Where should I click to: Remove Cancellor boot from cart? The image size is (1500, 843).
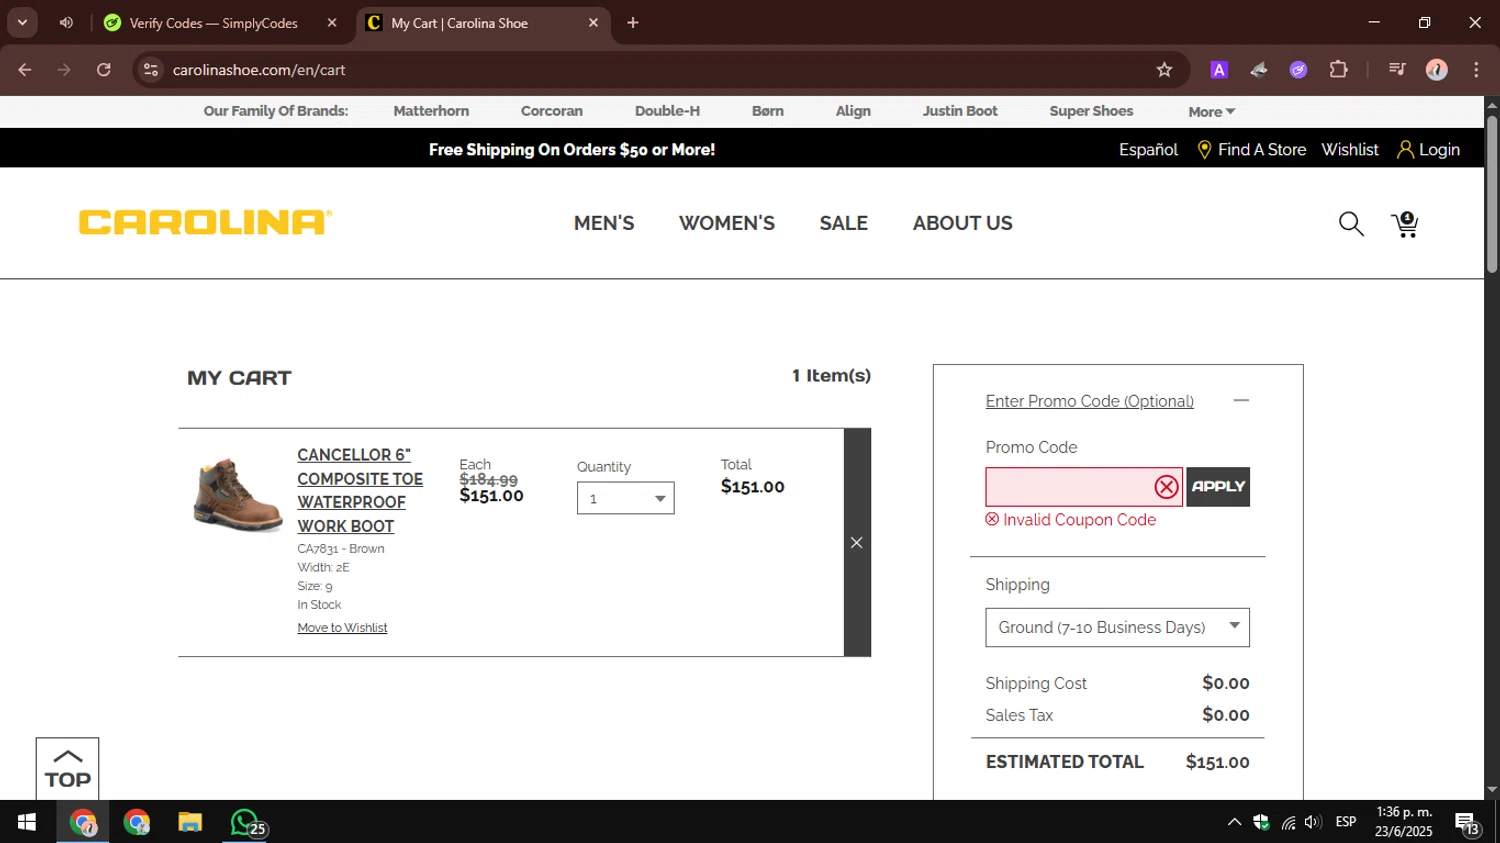[857, 542]
